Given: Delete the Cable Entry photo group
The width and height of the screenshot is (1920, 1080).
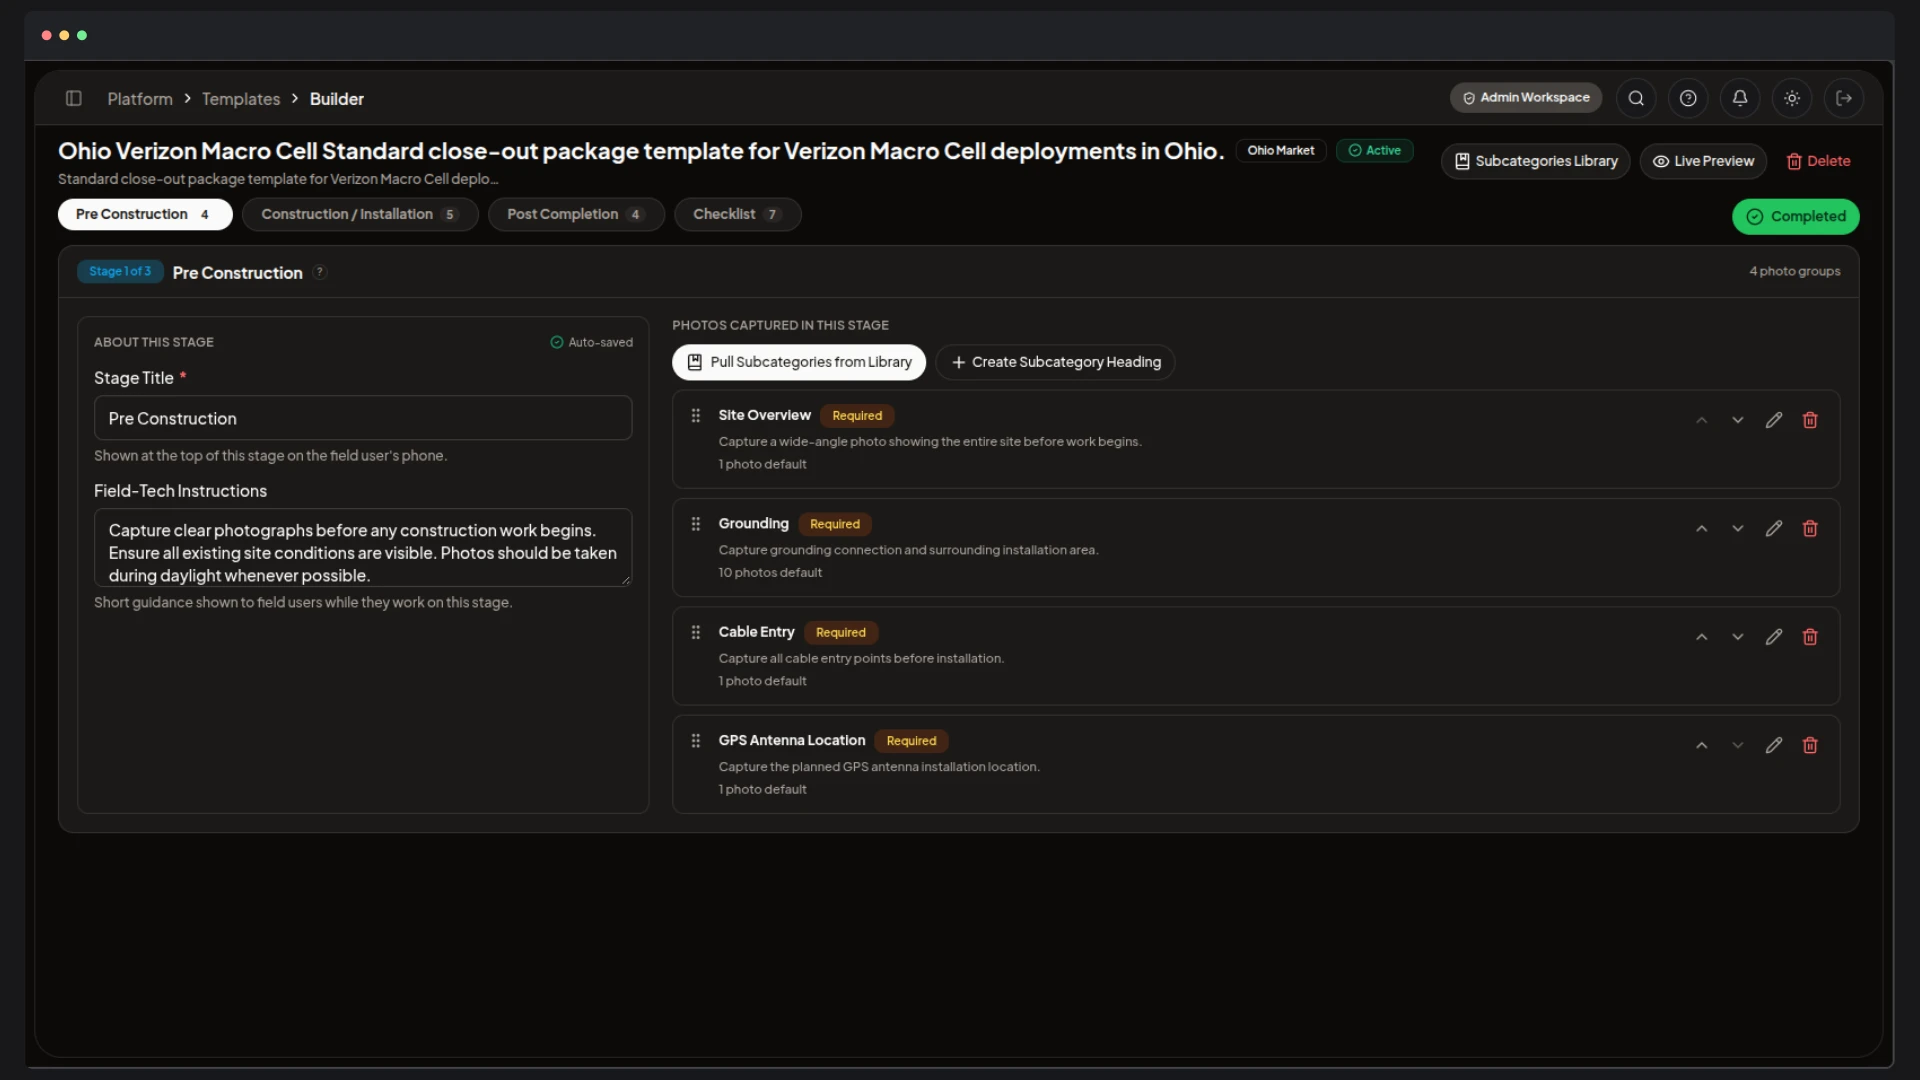Looking at the screenshot, I should (1810, 637).
